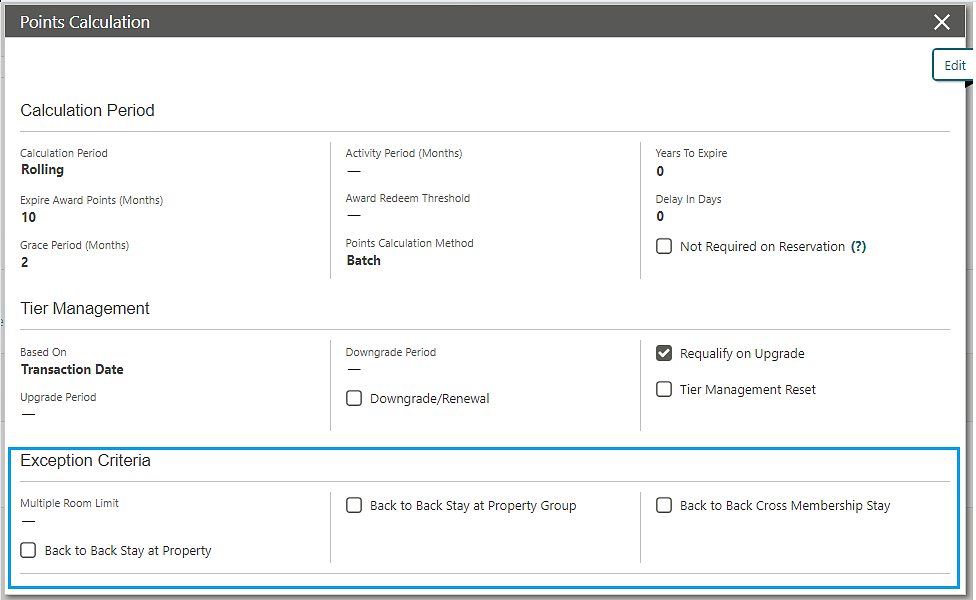Click the Batch points calculation method value
The width and height of the screenshot is (976, 600).
[x=363, y=260]
